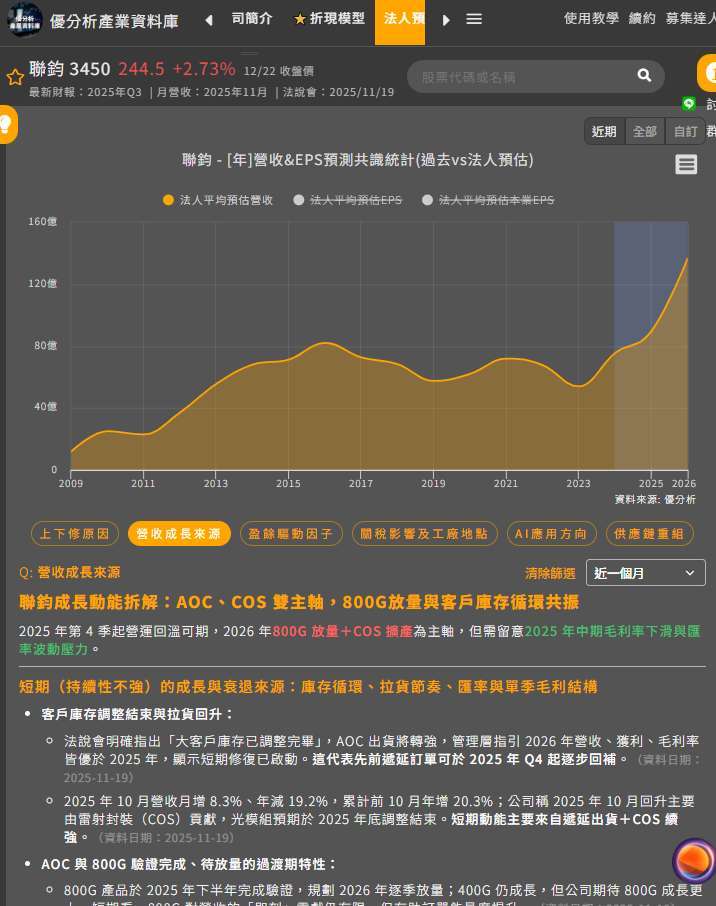Screen dimensions: 716x906
Task: Click the 盈餘驅動因子 topic button
Action: (291, 534)
